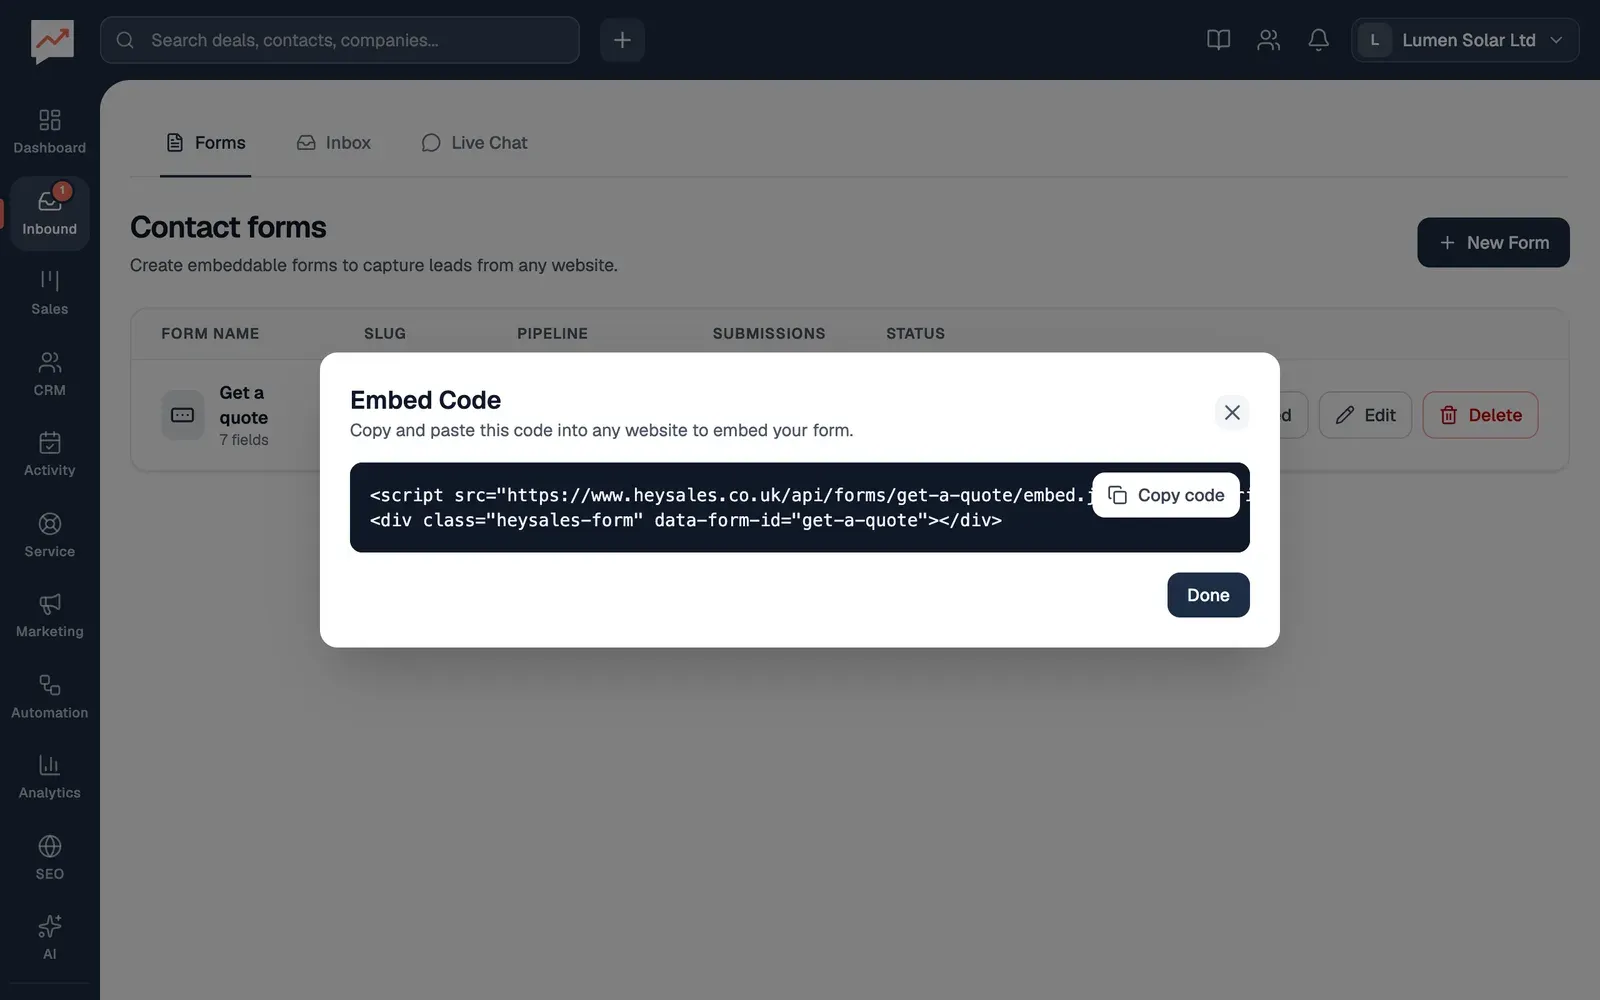Open Analytics from the sidebar
Viewport: 1600px width, 1000px height.
coord(49,777)
